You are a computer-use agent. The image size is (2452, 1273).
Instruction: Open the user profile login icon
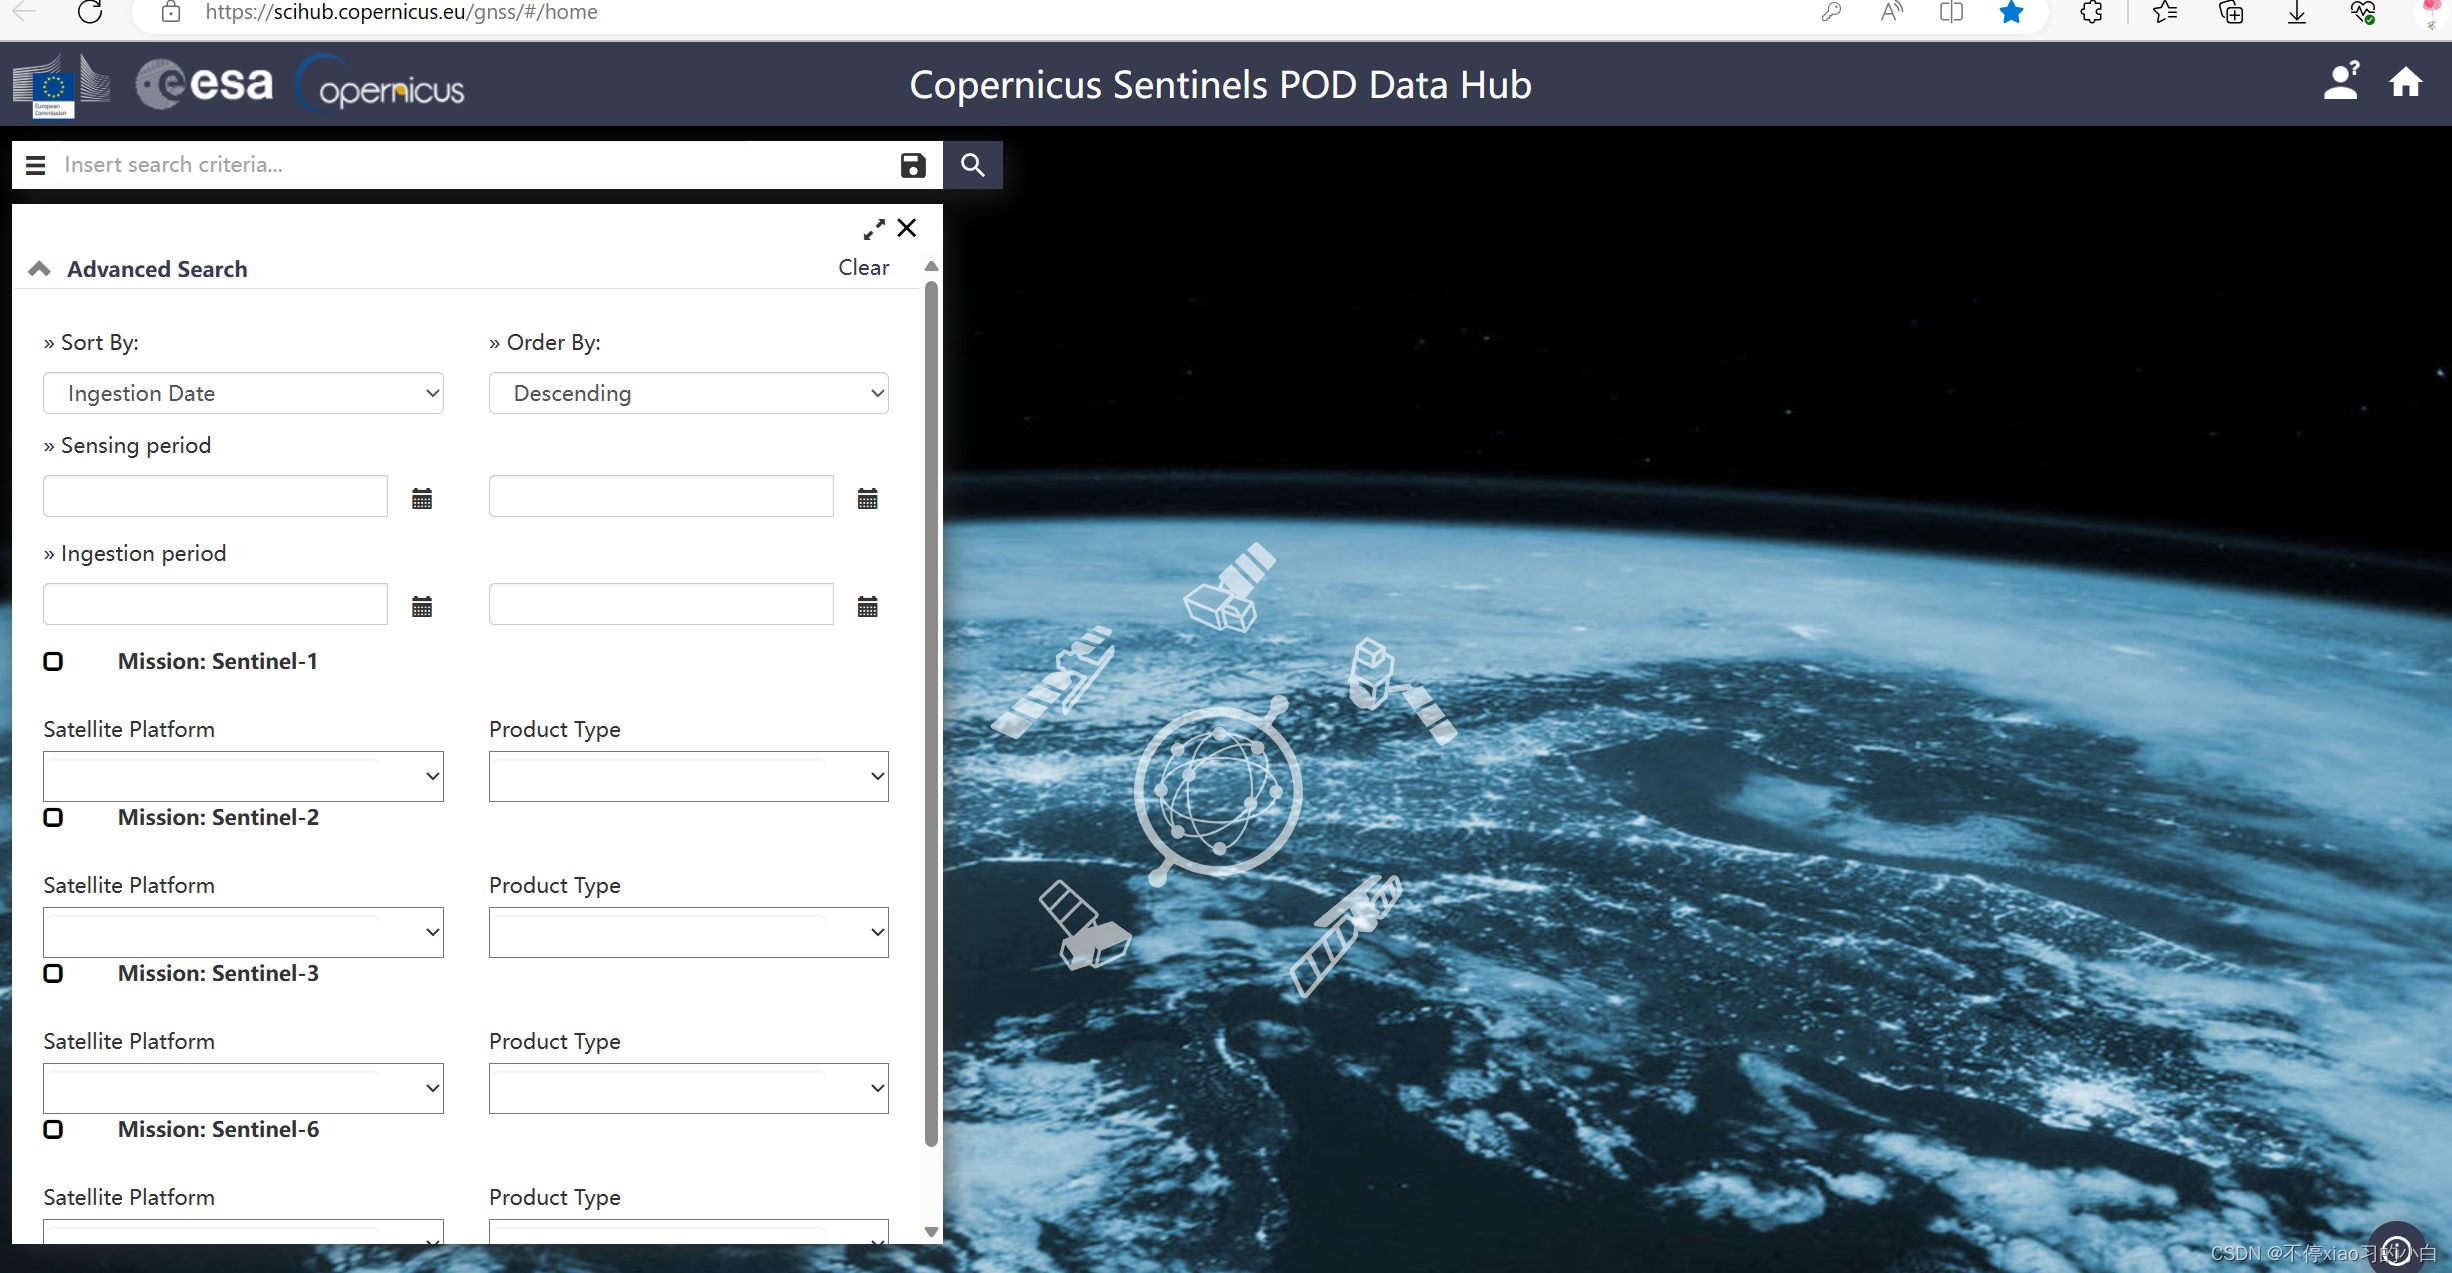click(2341, 82)
